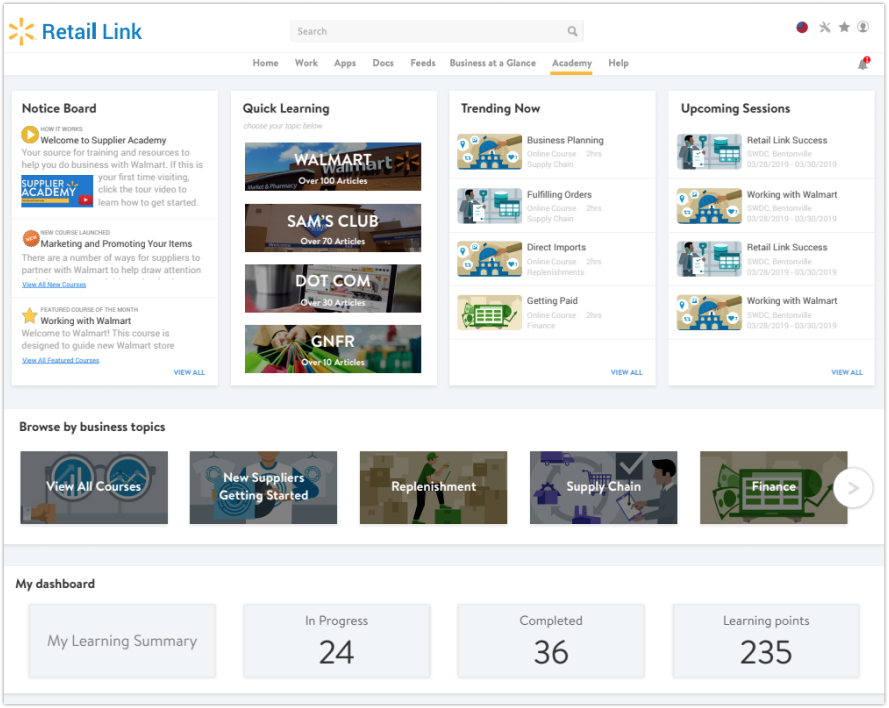Choose Walmart Quick Learning topic
Viewport: 889px width, 708px height.
point(333,167)
